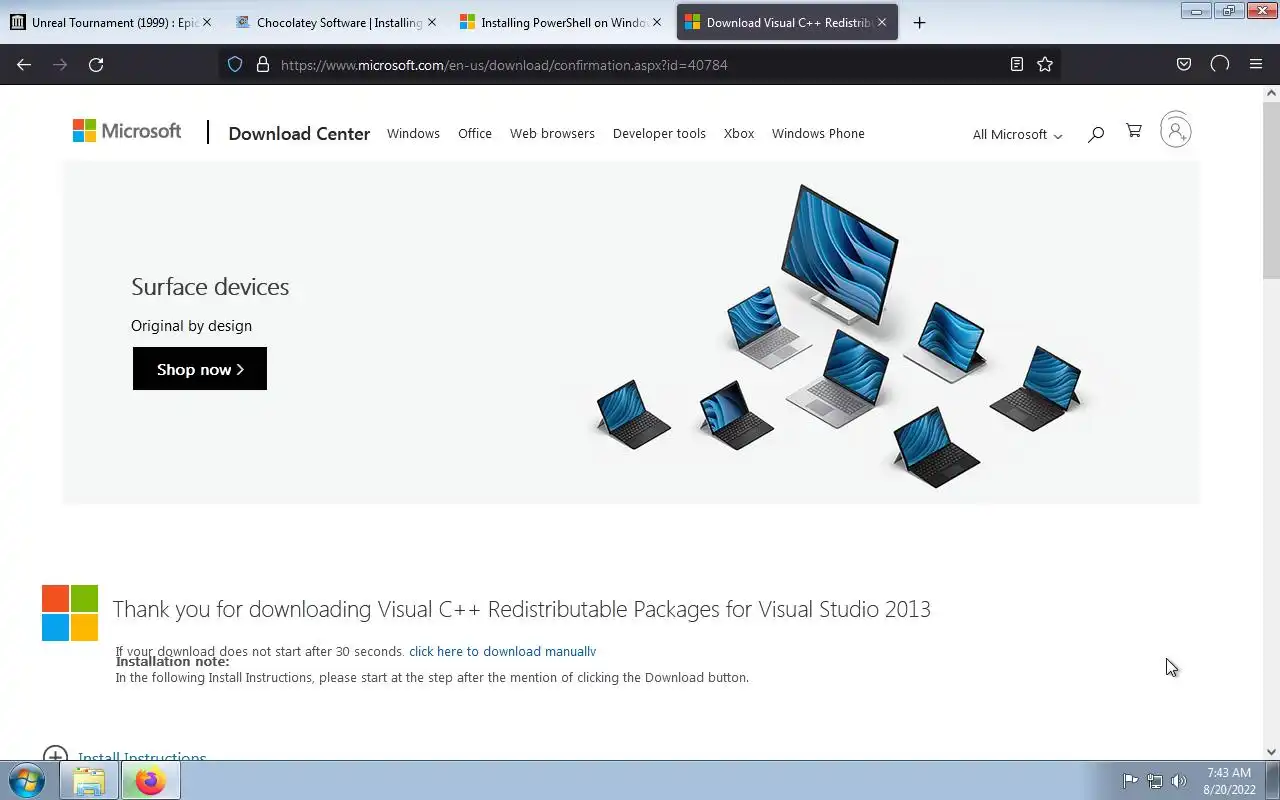Image resolution: width=1280 pixels, height=800 pixels.
Task: Select the Download Visual C++ Redistributable tab
Action: coord(787,22)
